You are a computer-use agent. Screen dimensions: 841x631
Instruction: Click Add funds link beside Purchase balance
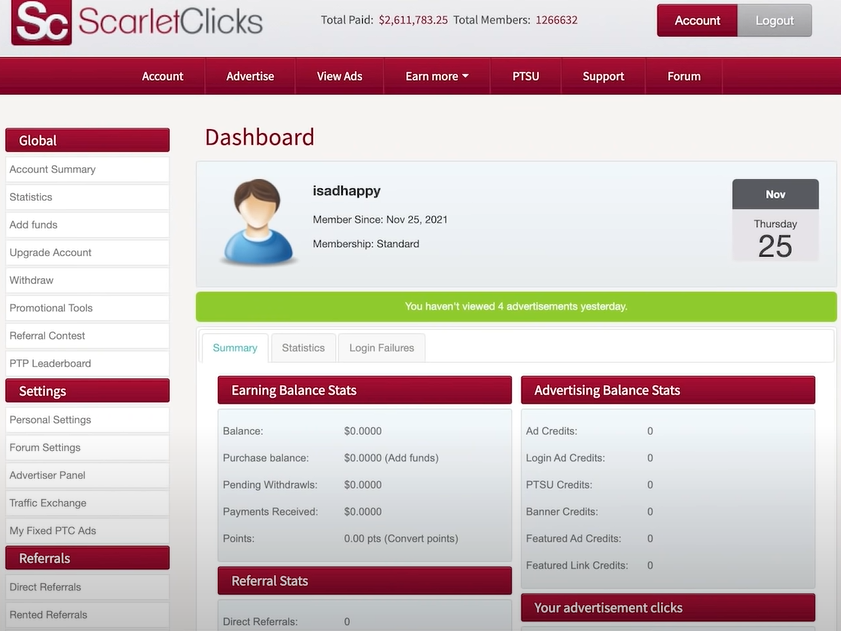[x=411, y=458]
